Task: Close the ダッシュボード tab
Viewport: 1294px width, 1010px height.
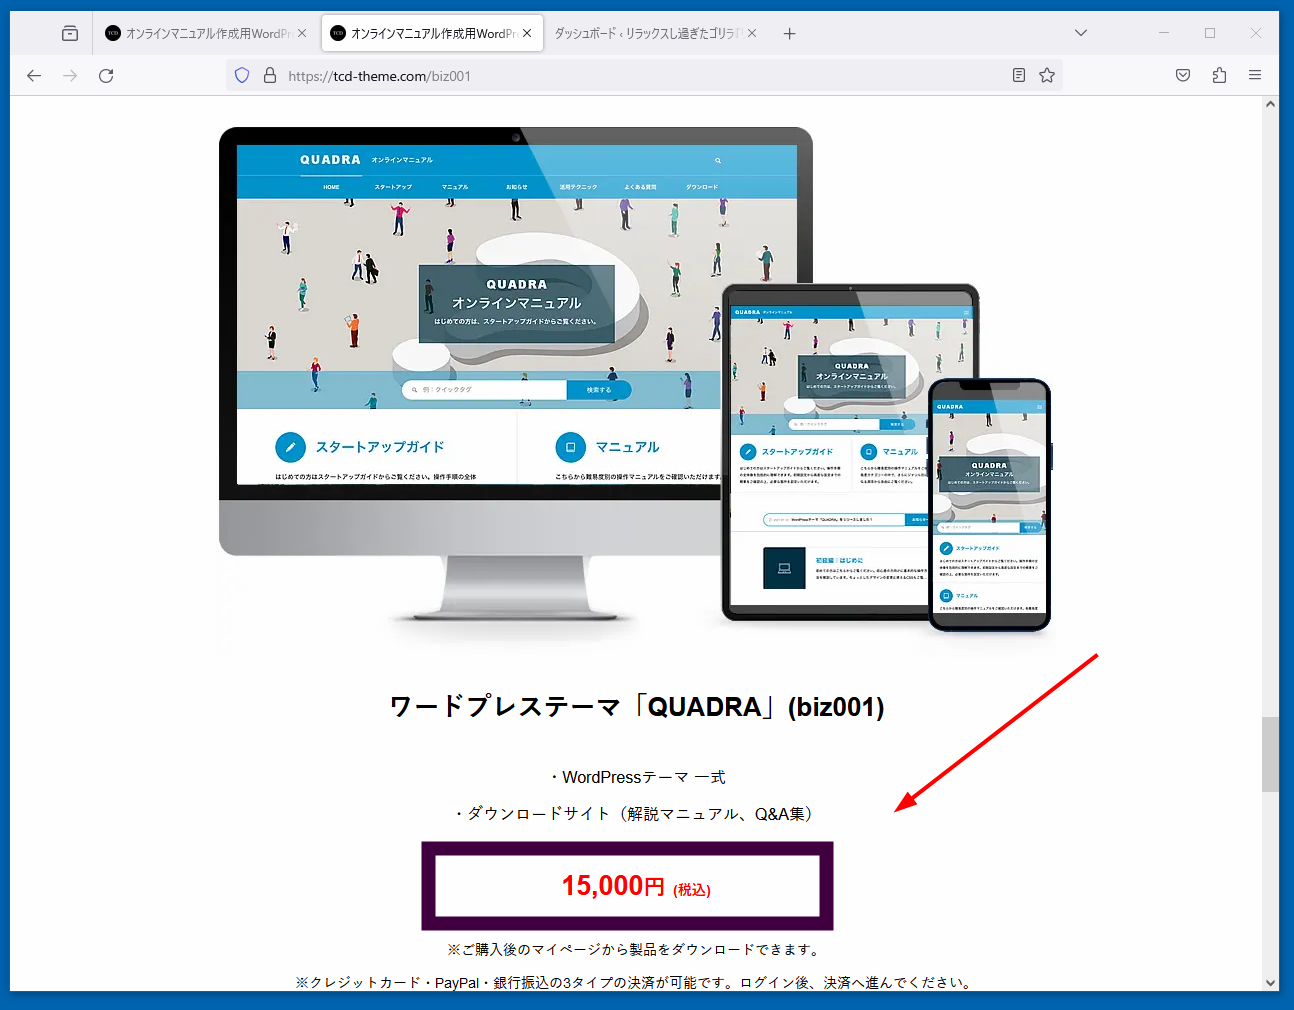Action: pyautogui.click(x=752, y=33)
